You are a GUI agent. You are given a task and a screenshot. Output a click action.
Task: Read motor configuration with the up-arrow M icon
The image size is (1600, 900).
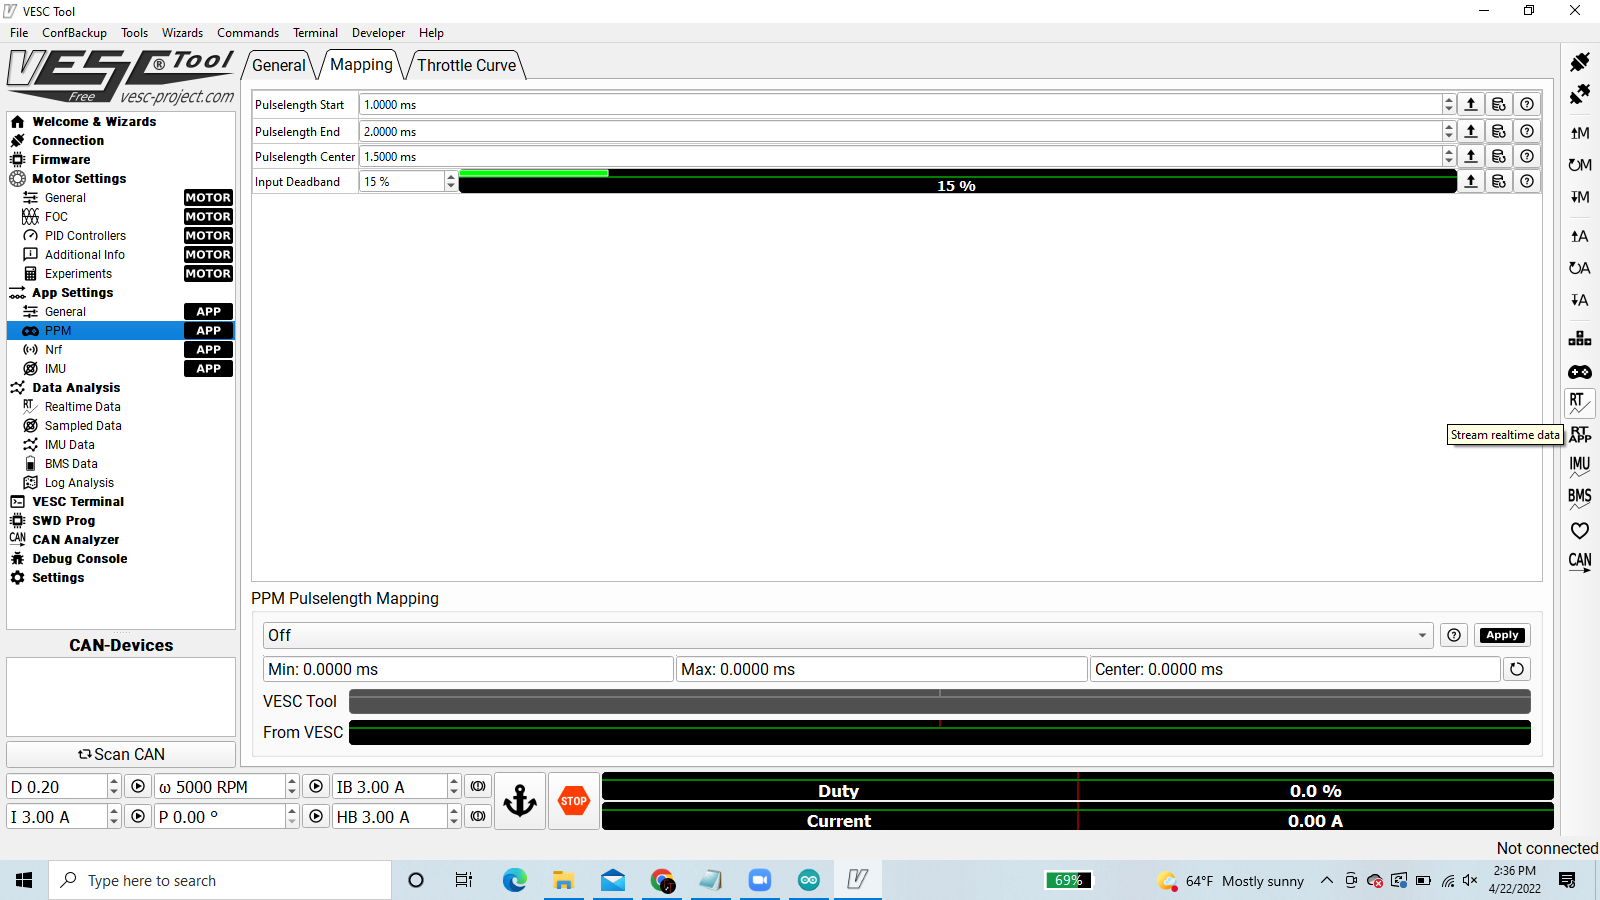coord(1580,133)
